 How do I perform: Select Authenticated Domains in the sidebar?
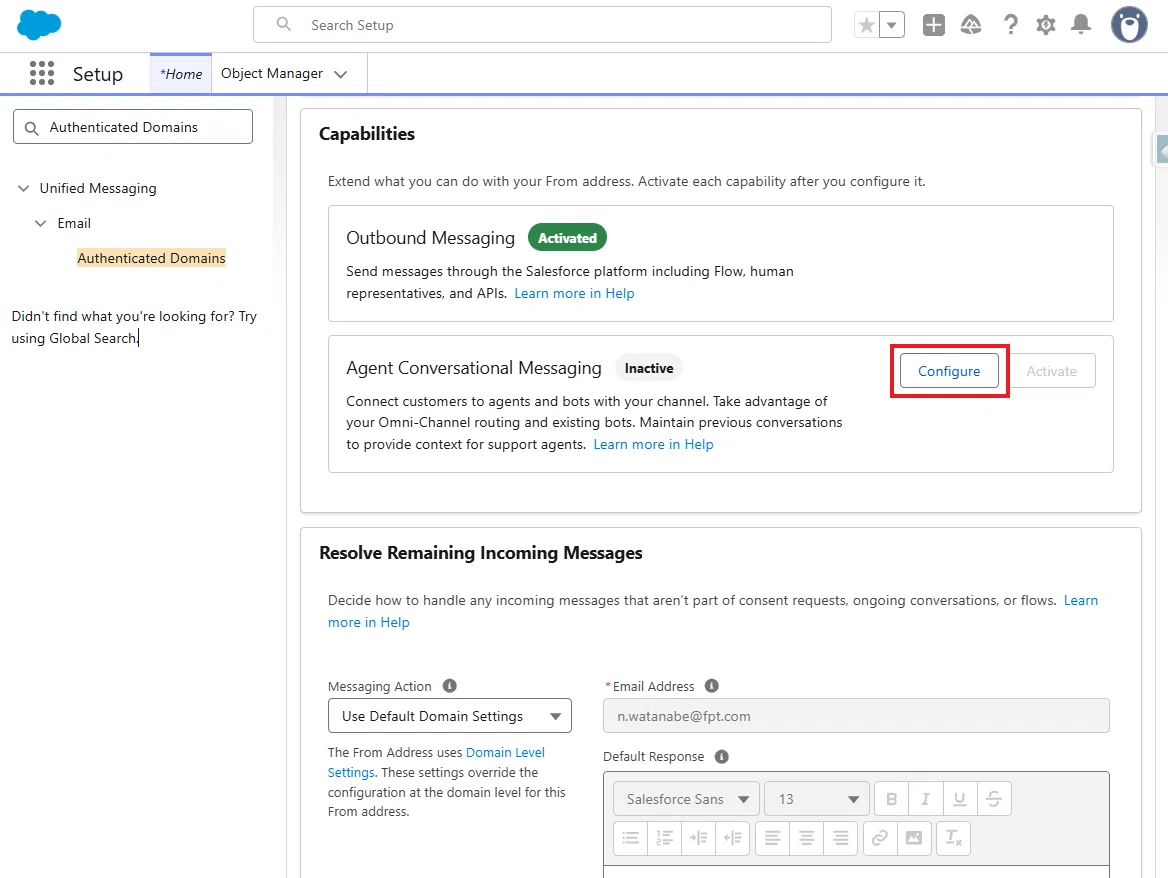click(151, 258)
